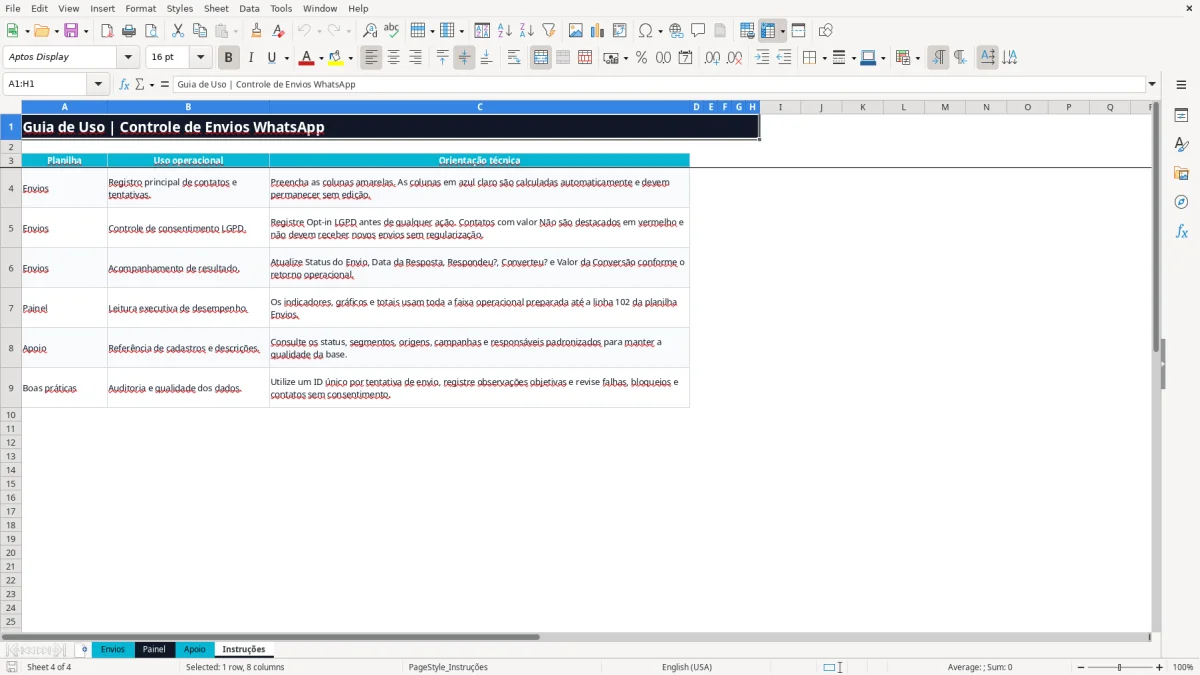The height and width of the screenshot is (675, 1200).
Task: Click the Save document icon
Action: [x=71, y=31]
